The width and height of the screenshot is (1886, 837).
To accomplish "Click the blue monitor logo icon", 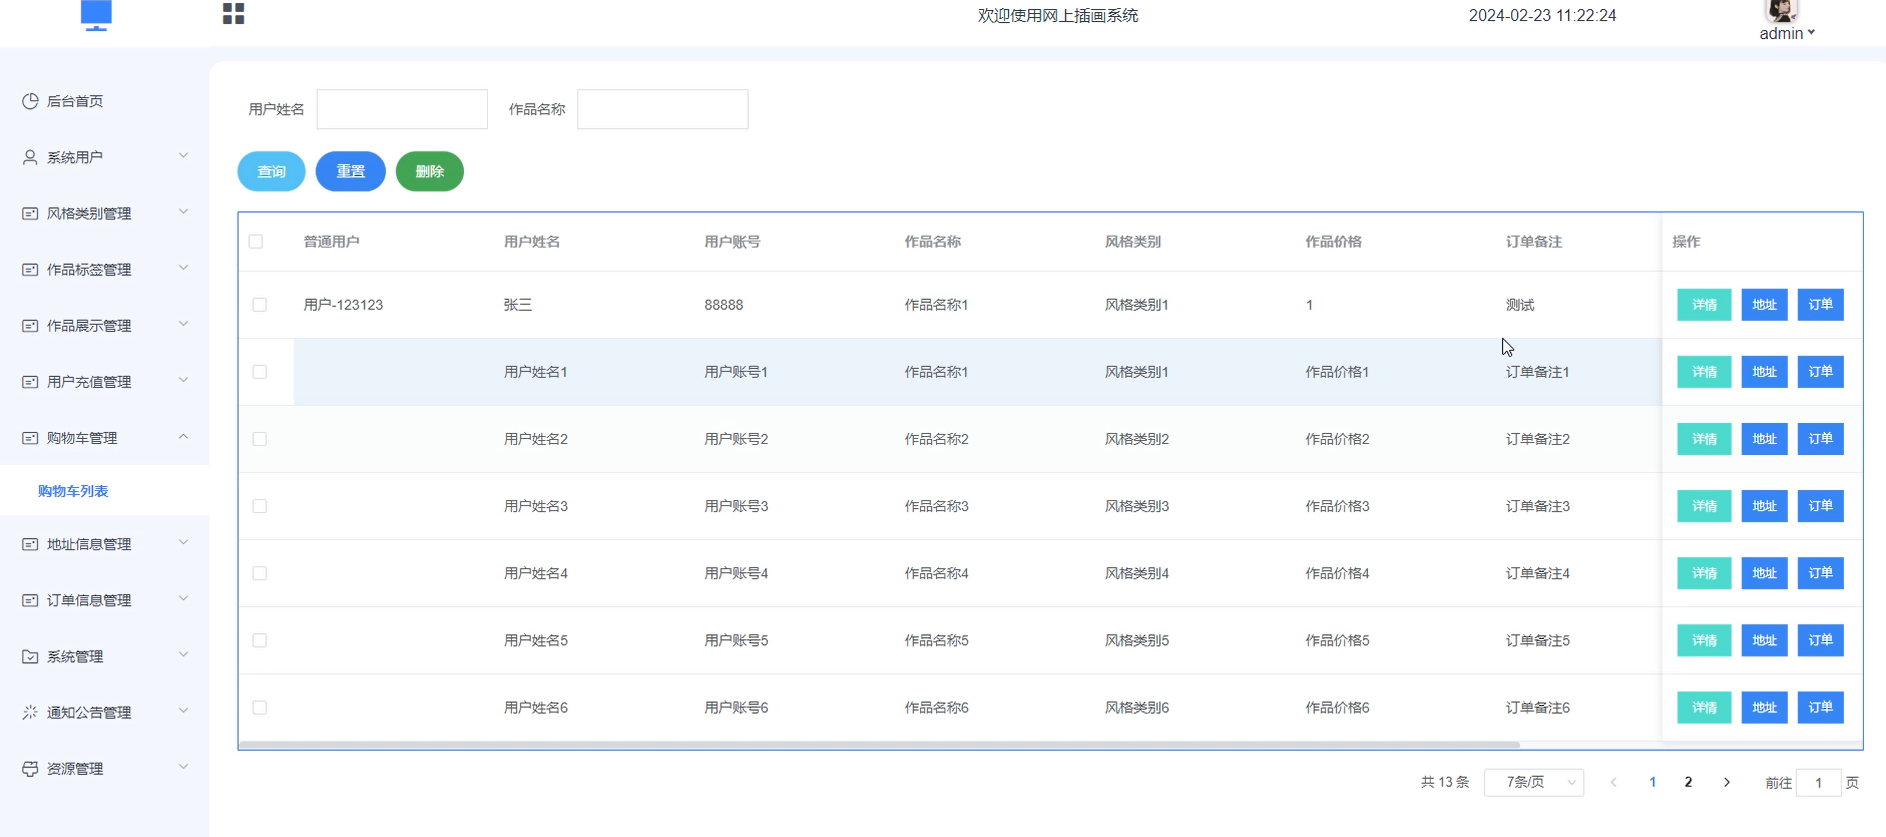I will point(96,15).
